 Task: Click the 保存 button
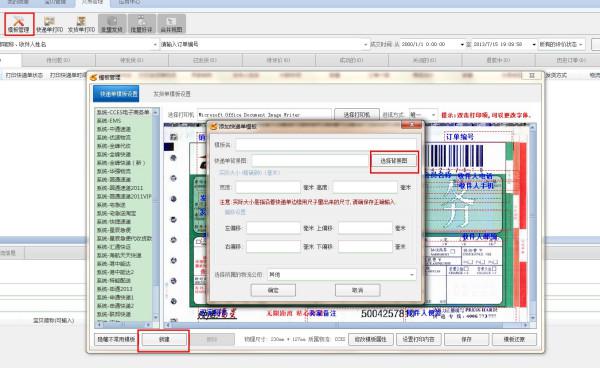pos(466,339)
